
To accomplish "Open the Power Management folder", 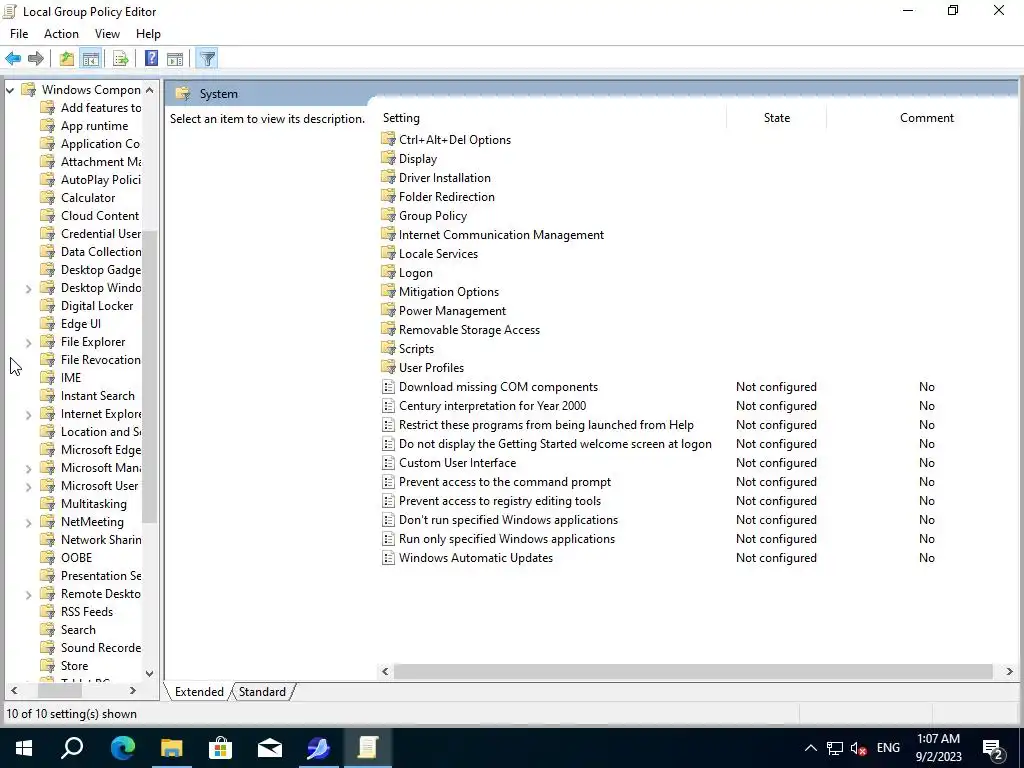I will 452,311.
